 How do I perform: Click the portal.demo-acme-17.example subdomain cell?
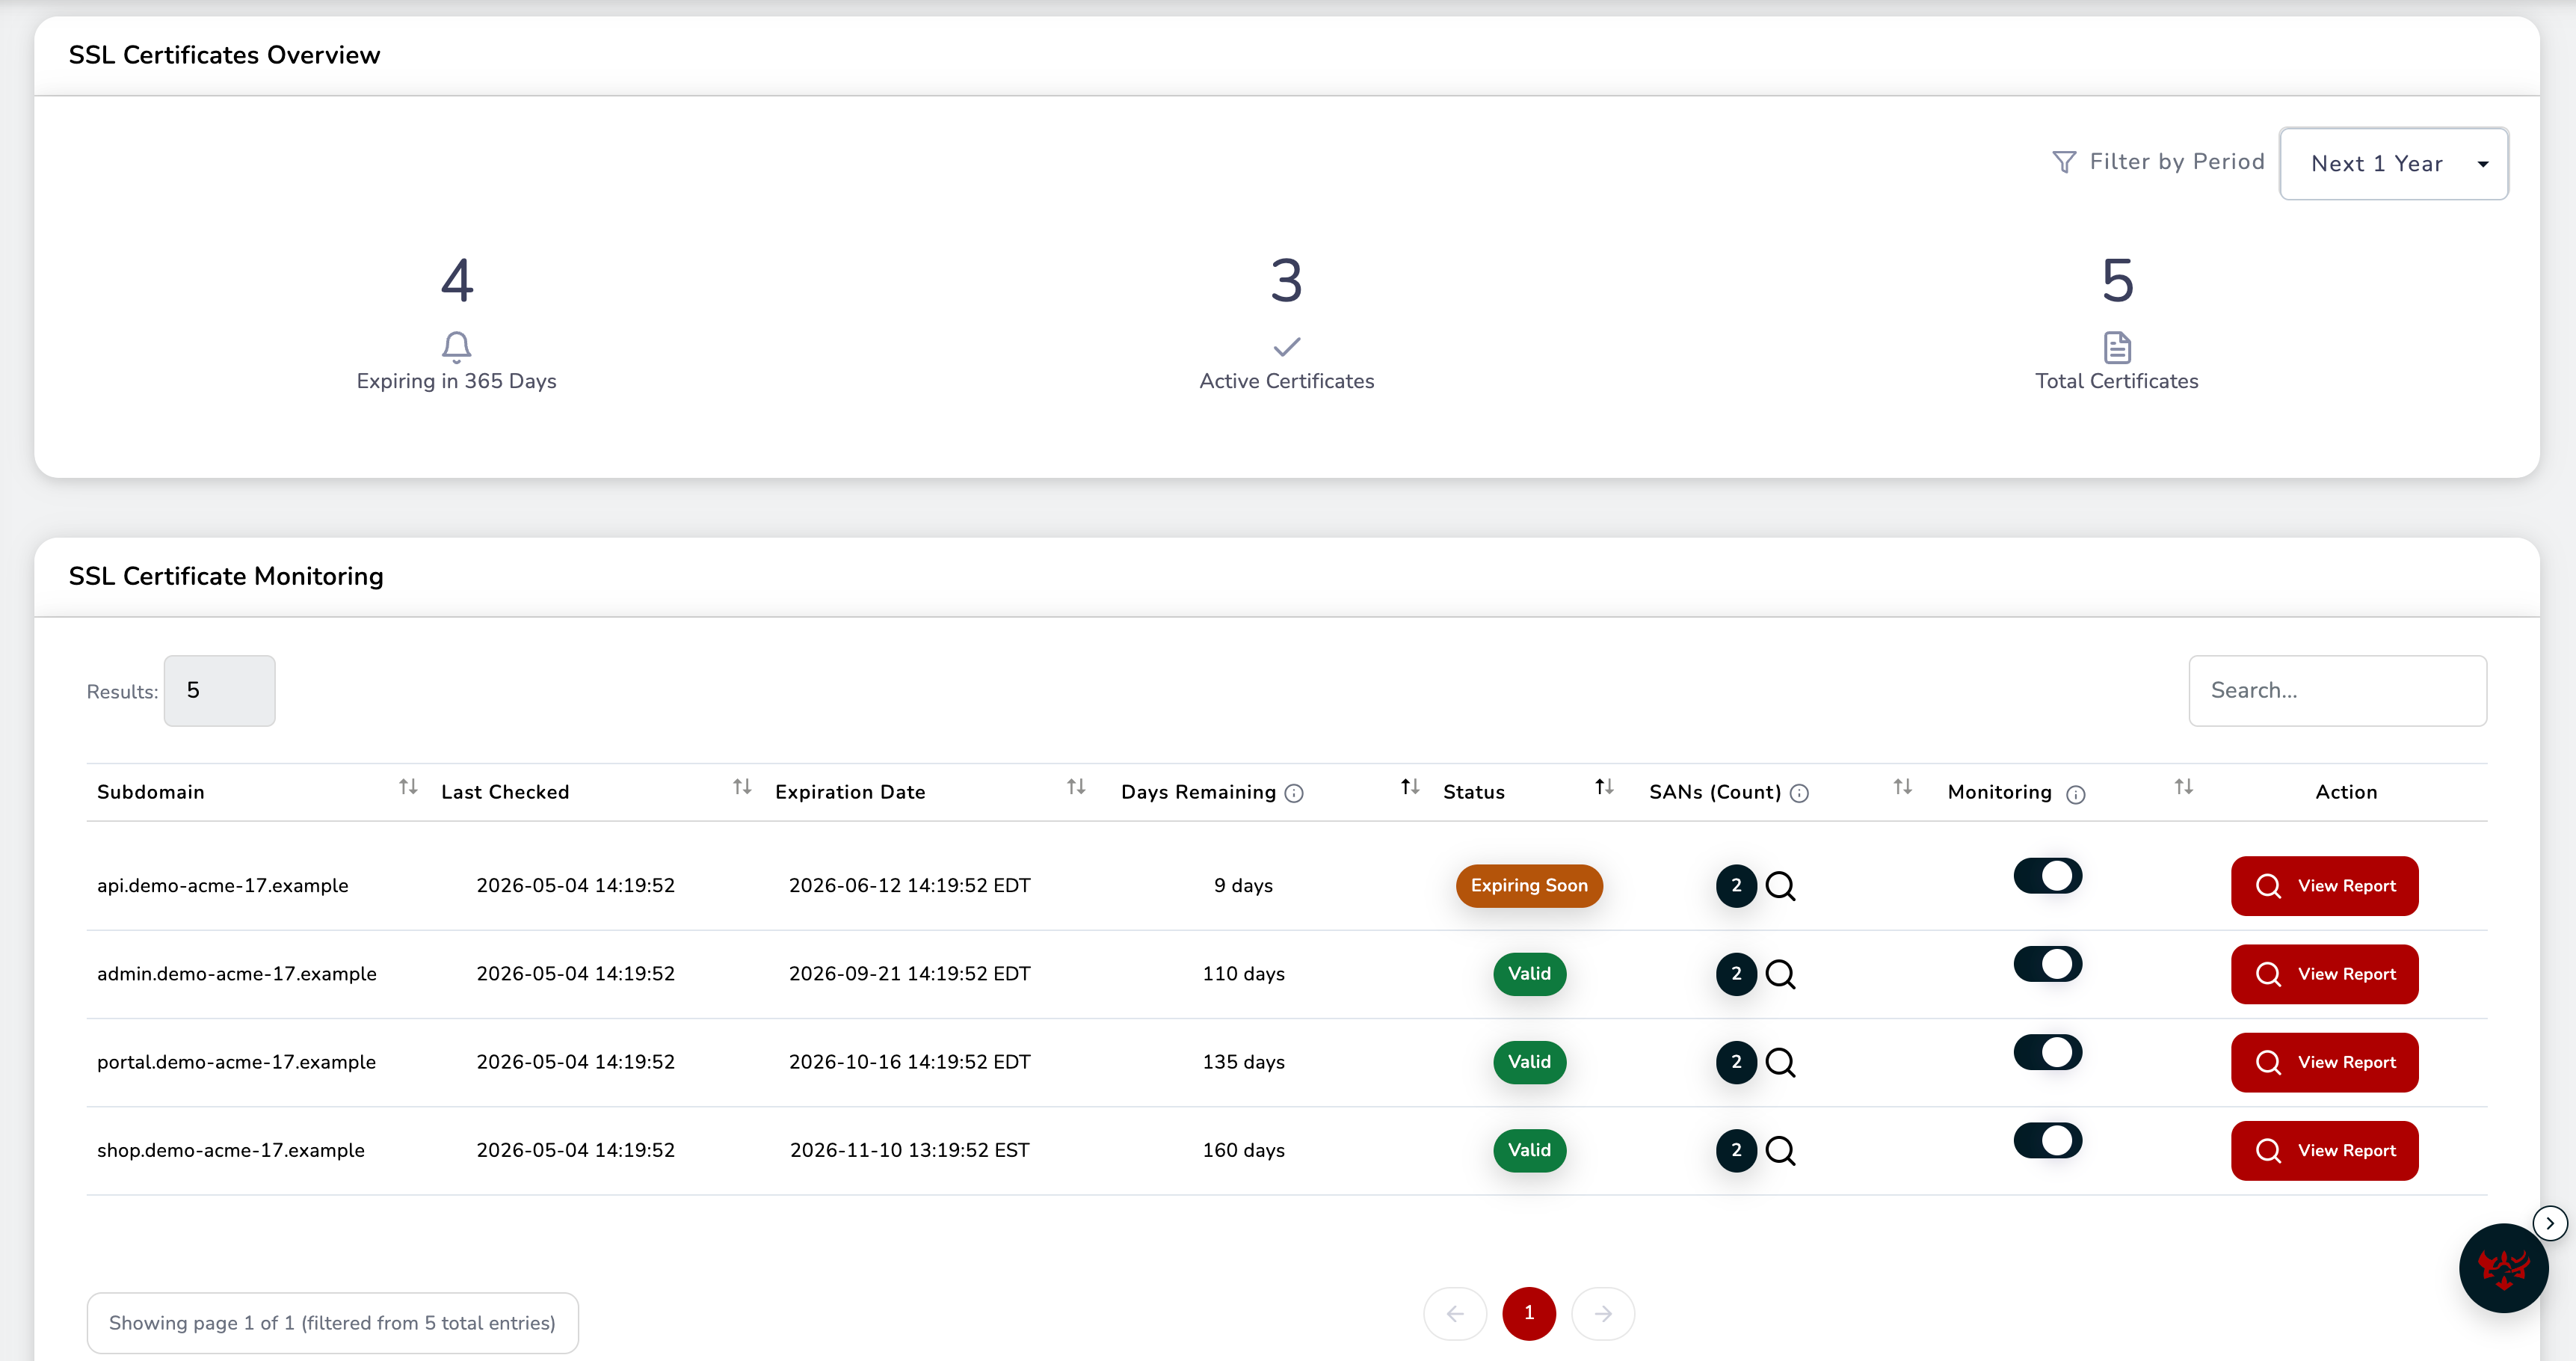pos(236,1062)
